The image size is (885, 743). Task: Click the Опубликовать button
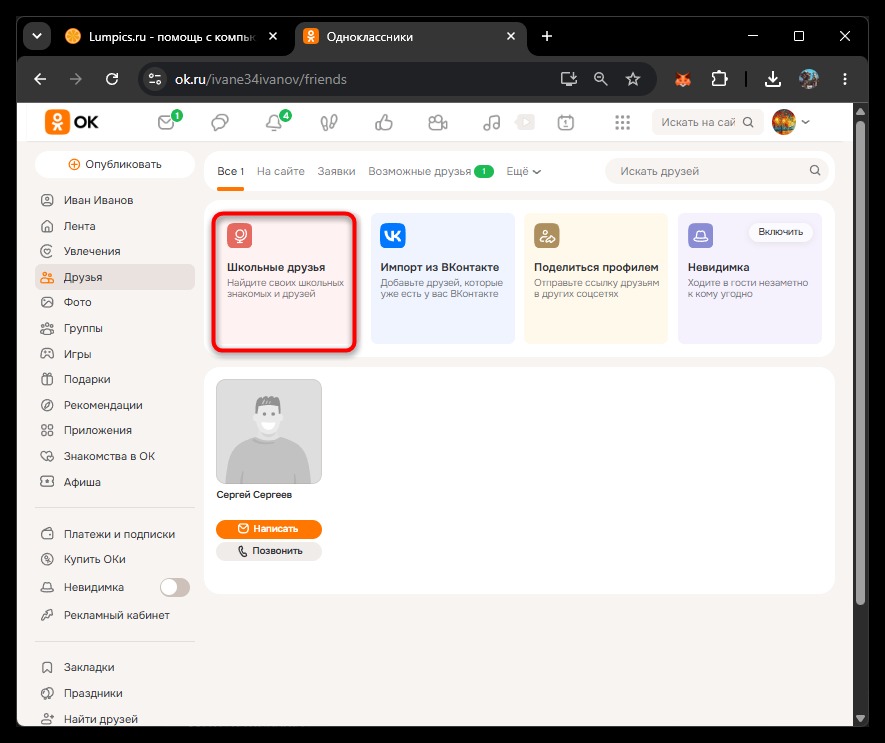115,164
